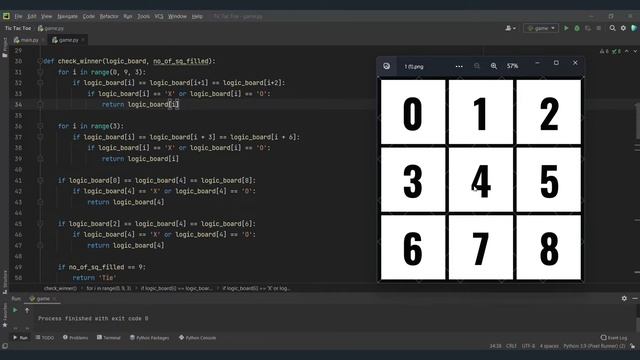Open the Edit menu
The width and height of the screenshot is (640, 360).
(32, 16)
